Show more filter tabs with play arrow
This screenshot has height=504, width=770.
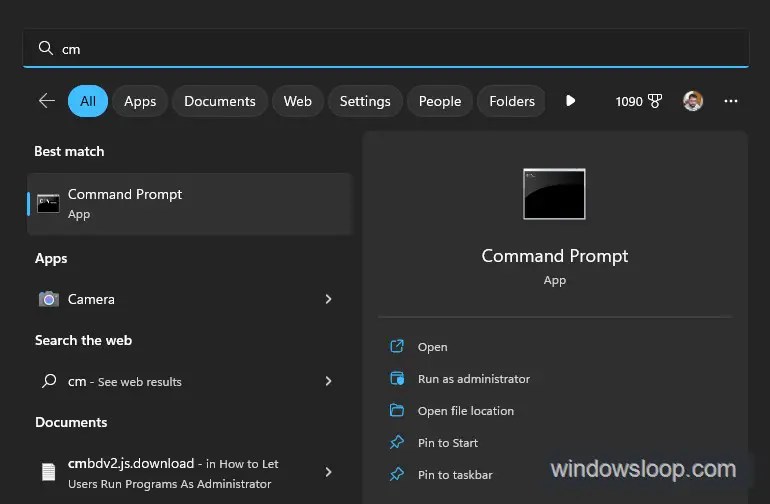tap(570, 101)
